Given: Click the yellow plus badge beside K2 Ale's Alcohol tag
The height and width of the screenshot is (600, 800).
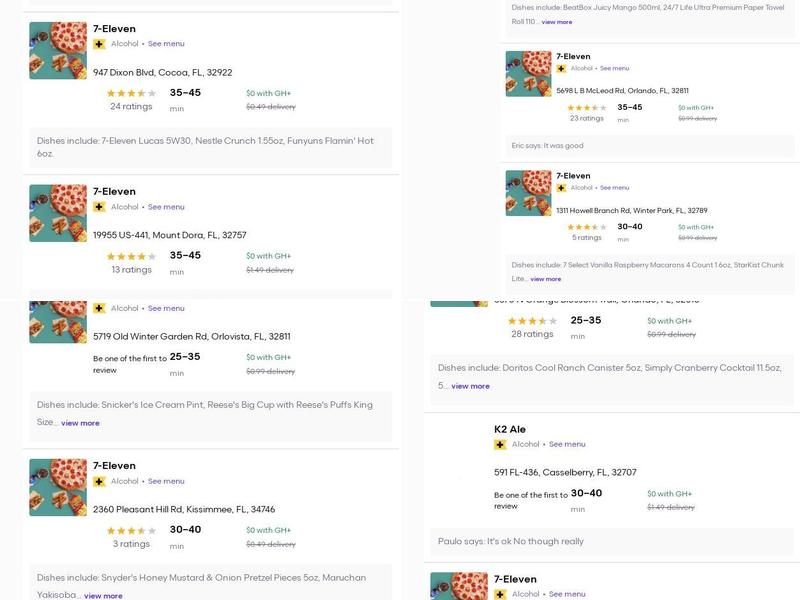Looking at the screenshot, I should tap(500, 444).
